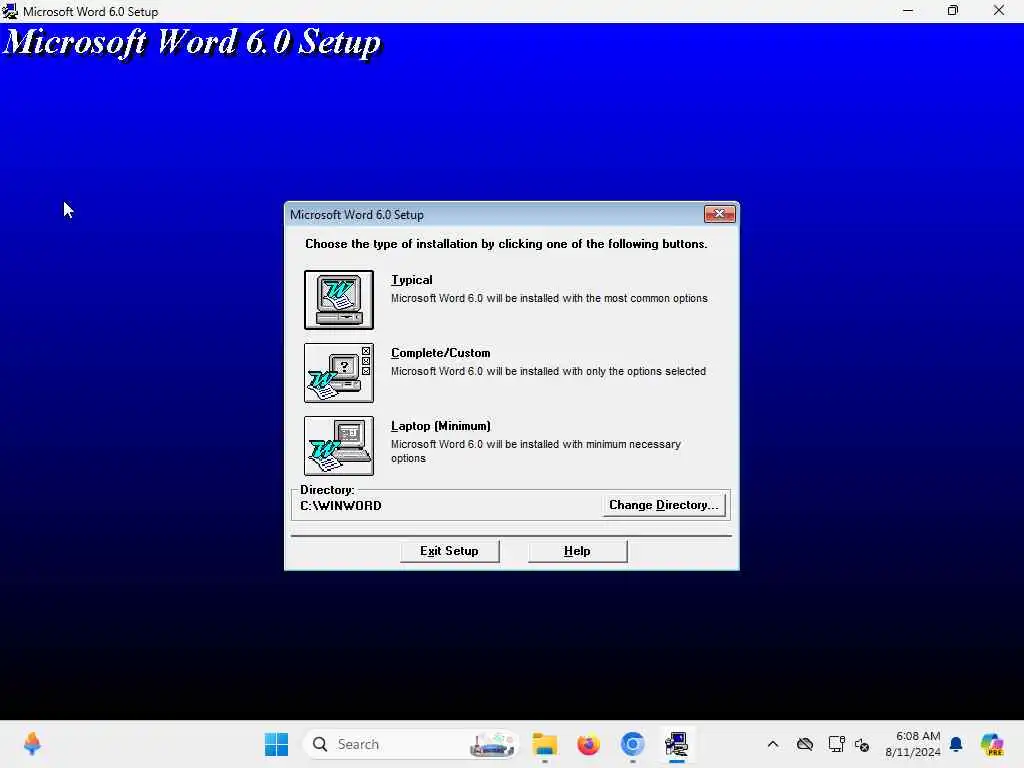Show hidden system tray icons
This screenshot has height=768, width=1024.
pos(773,744)
